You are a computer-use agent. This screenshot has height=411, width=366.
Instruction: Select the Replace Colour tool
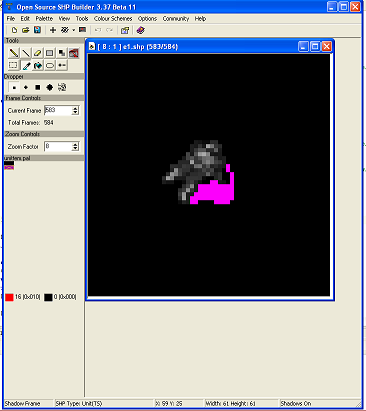pos(62,65)
